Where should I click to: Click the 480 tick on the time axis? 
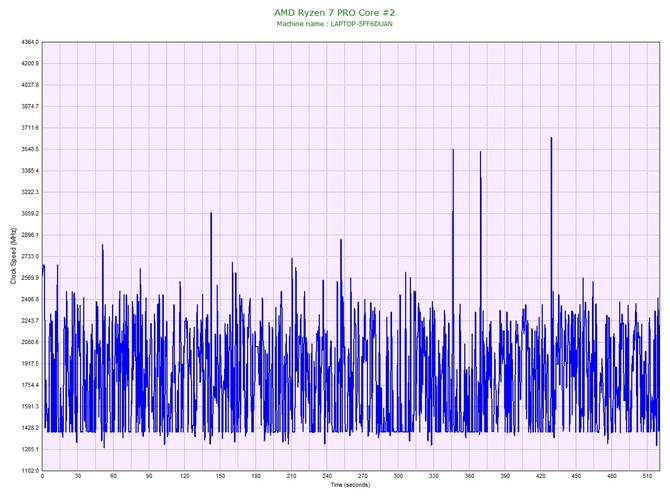tap(612, 476)
